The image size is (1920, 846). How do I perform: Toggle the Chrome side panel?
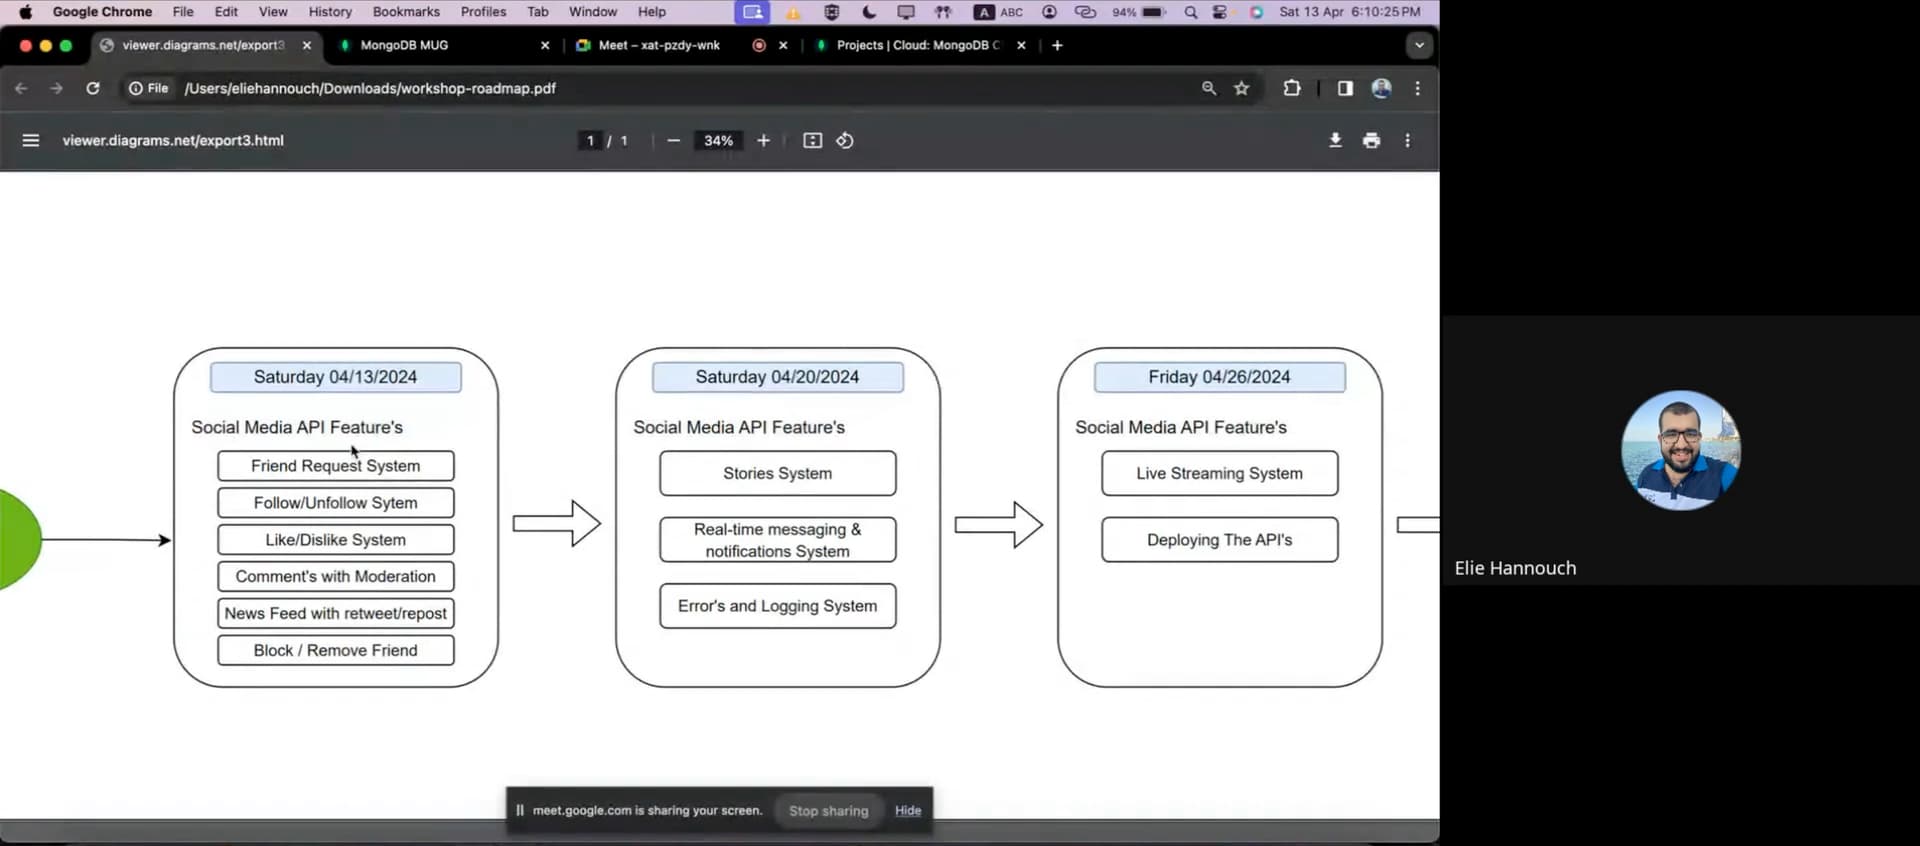point(1345,88)
